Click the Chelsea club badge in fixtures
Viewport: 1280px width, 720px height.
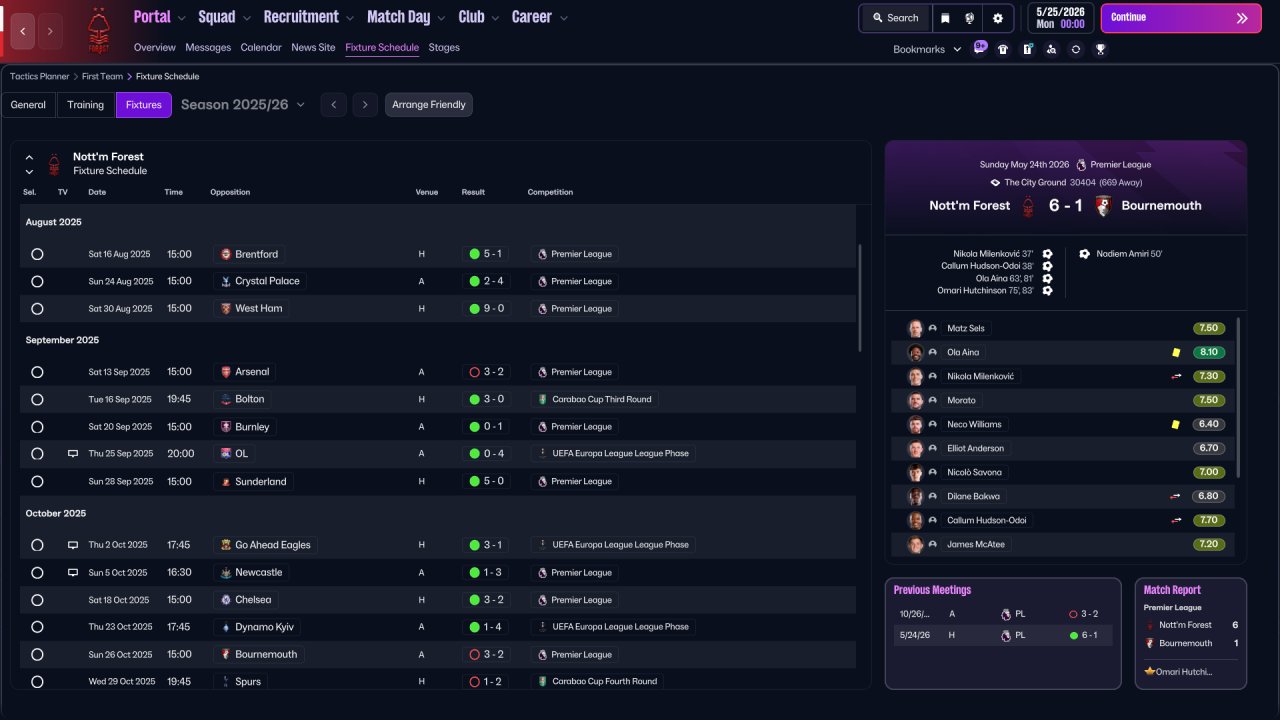tap(226, 600)
